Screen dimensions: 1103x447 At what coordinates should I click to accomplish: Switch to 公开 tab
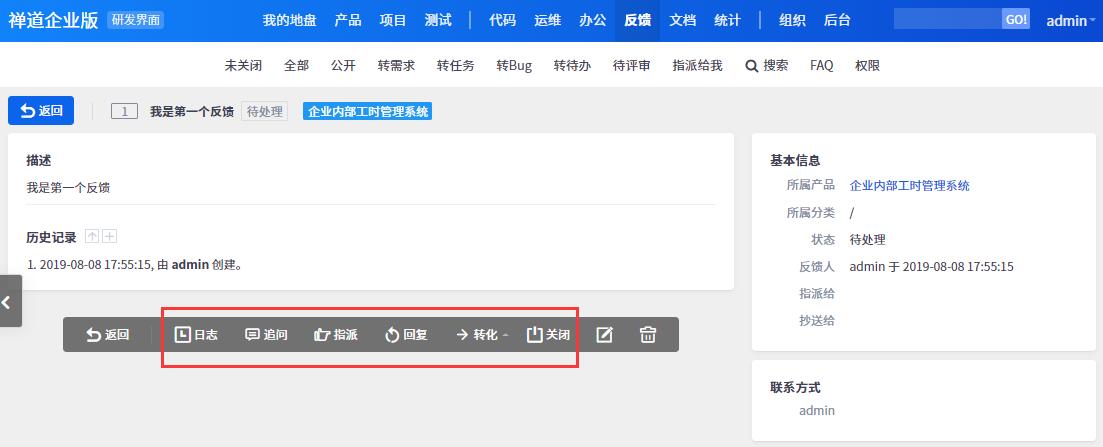343,65
